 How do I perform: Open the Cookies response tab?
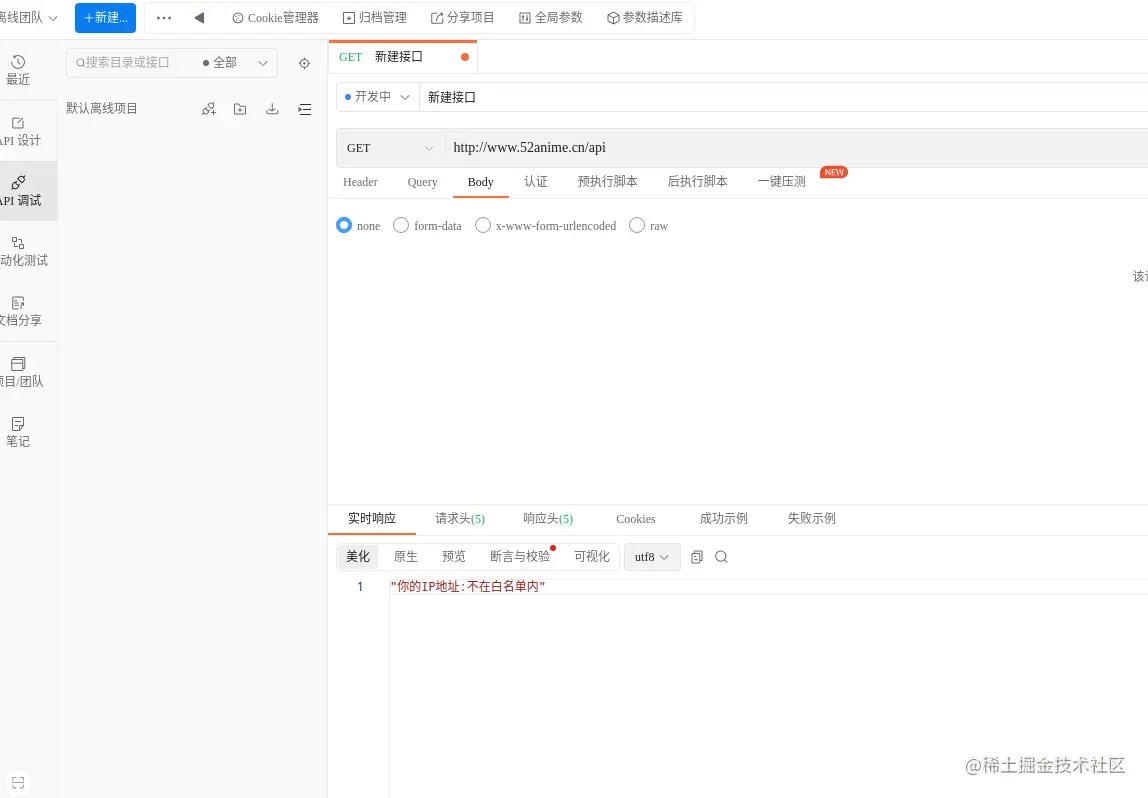(636, 519)
